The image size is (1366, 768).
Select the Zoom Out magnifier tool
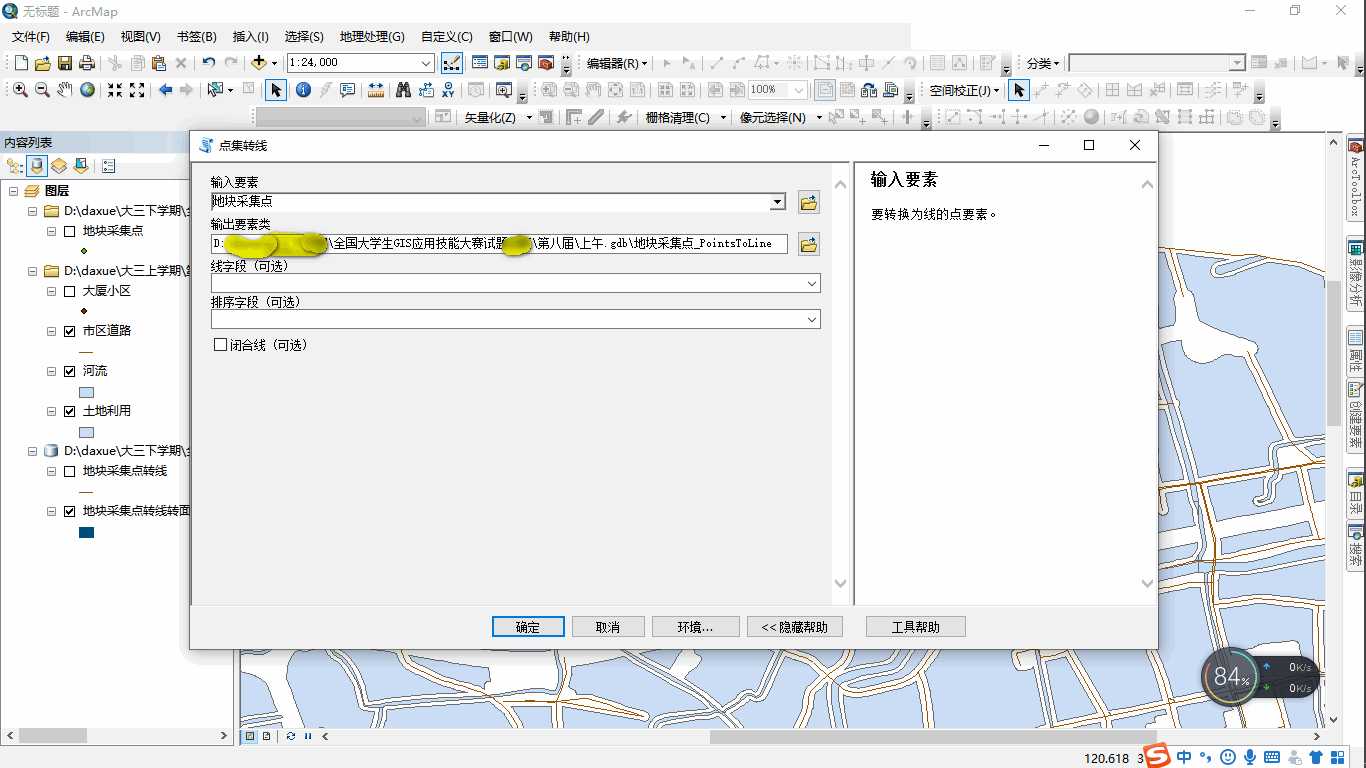click(42, 90)
